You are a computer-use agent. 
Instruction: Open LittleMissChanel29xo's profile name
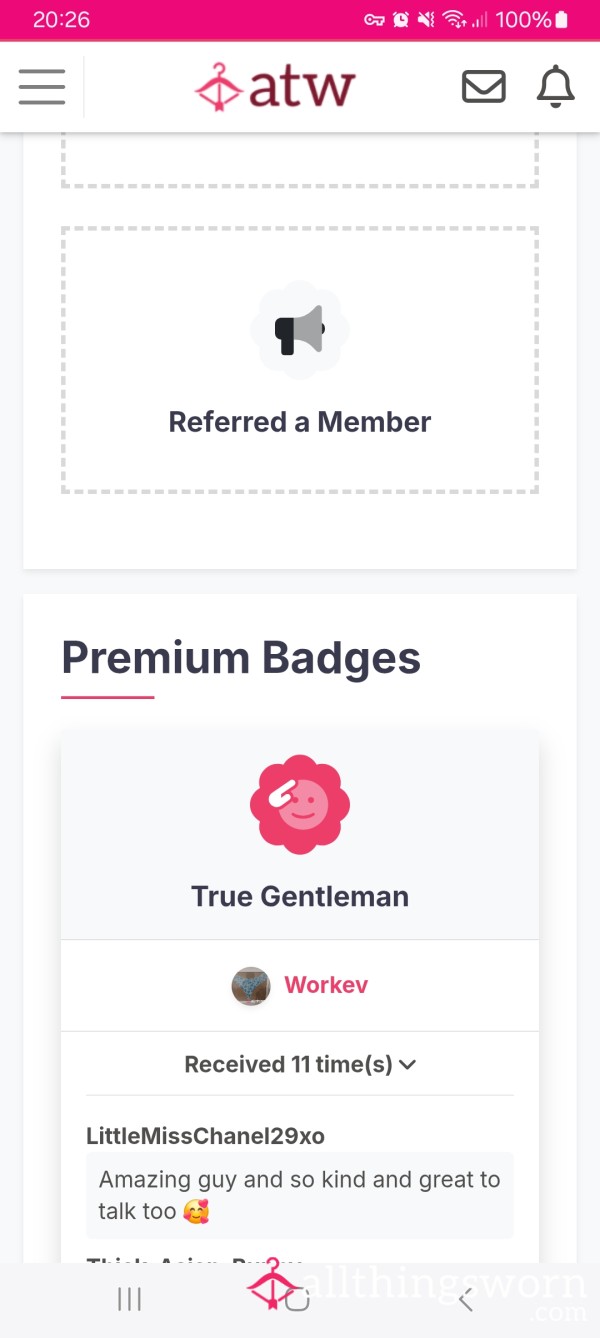click(x=205, y=1136)
